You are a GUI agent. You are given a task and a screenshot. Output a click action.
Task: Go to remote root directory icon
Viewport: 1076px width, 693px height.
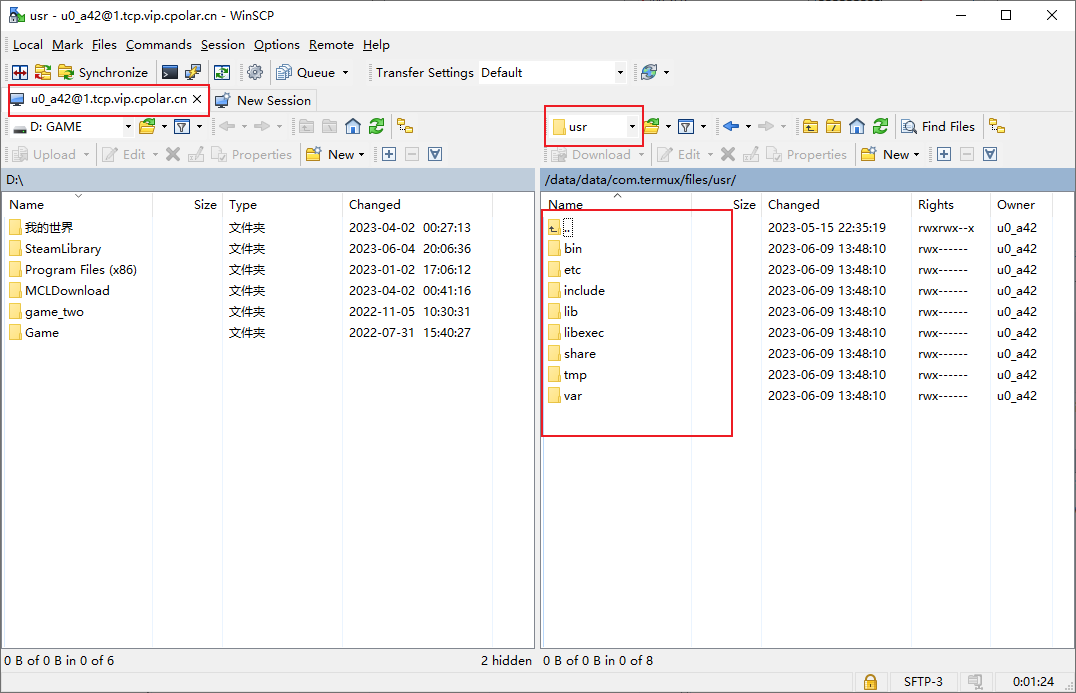(833, 126)
